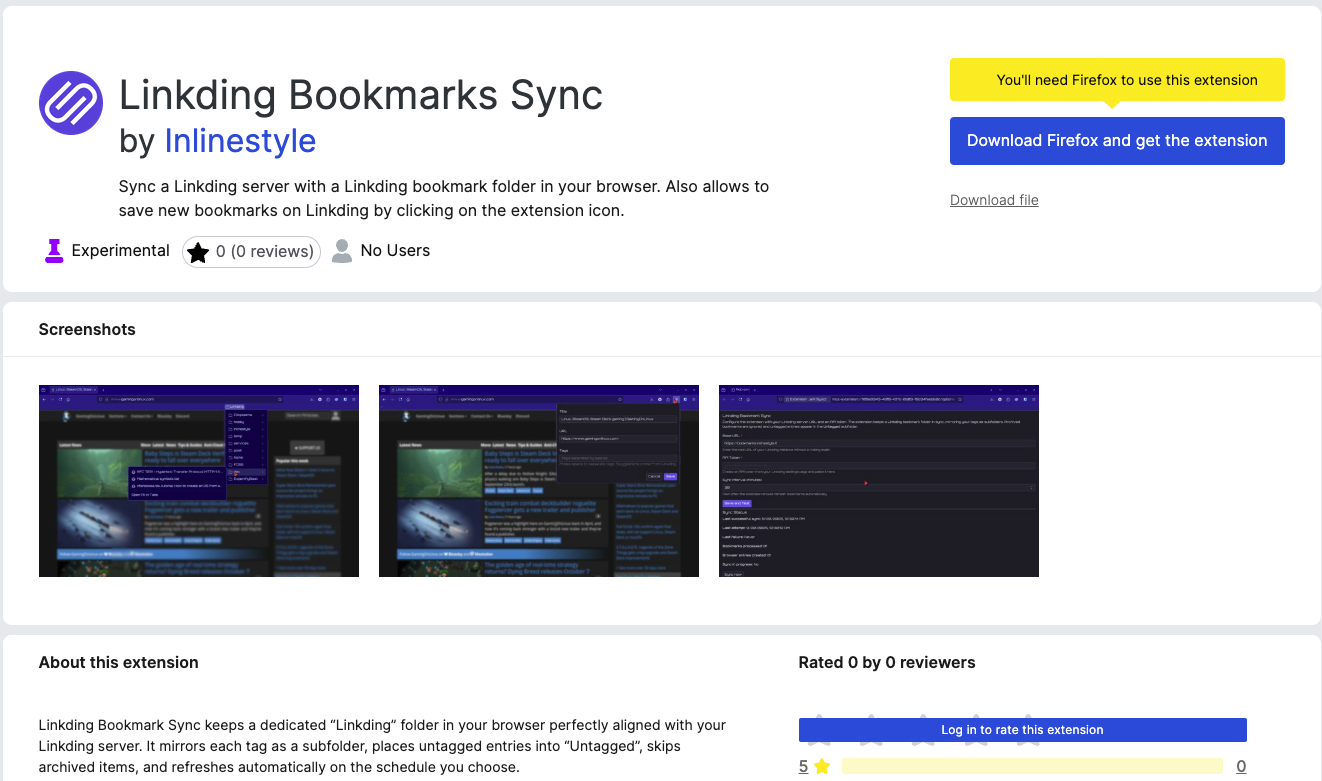Click the Linkding Bookmarks Sync logo icon
Viewport: 1322px width, 781px height.
[x=71, y=103]
